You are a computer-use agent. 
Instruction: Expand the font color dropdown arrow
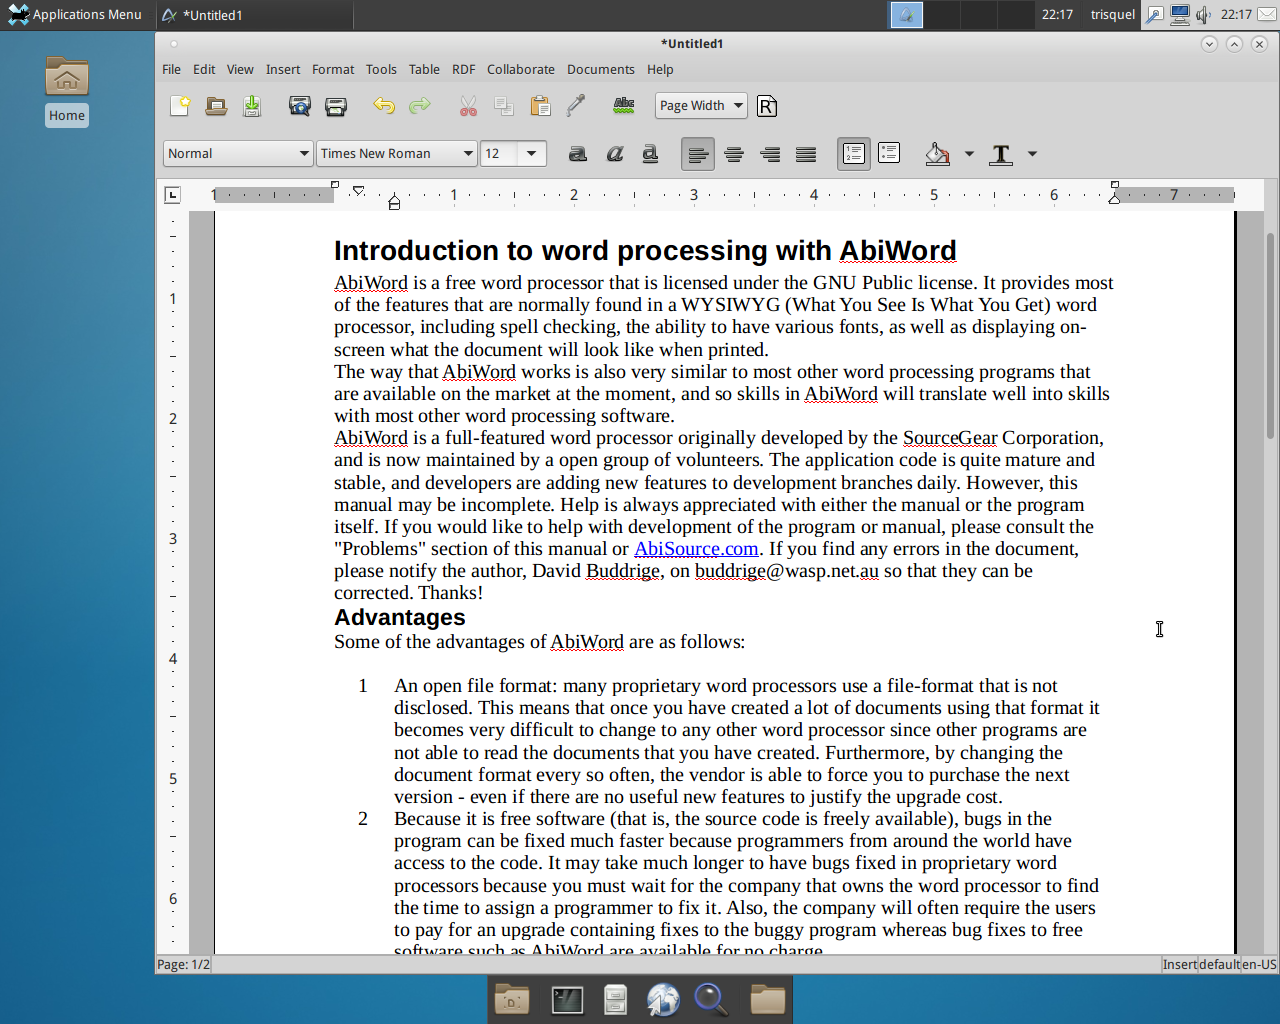click(1032, 154)
